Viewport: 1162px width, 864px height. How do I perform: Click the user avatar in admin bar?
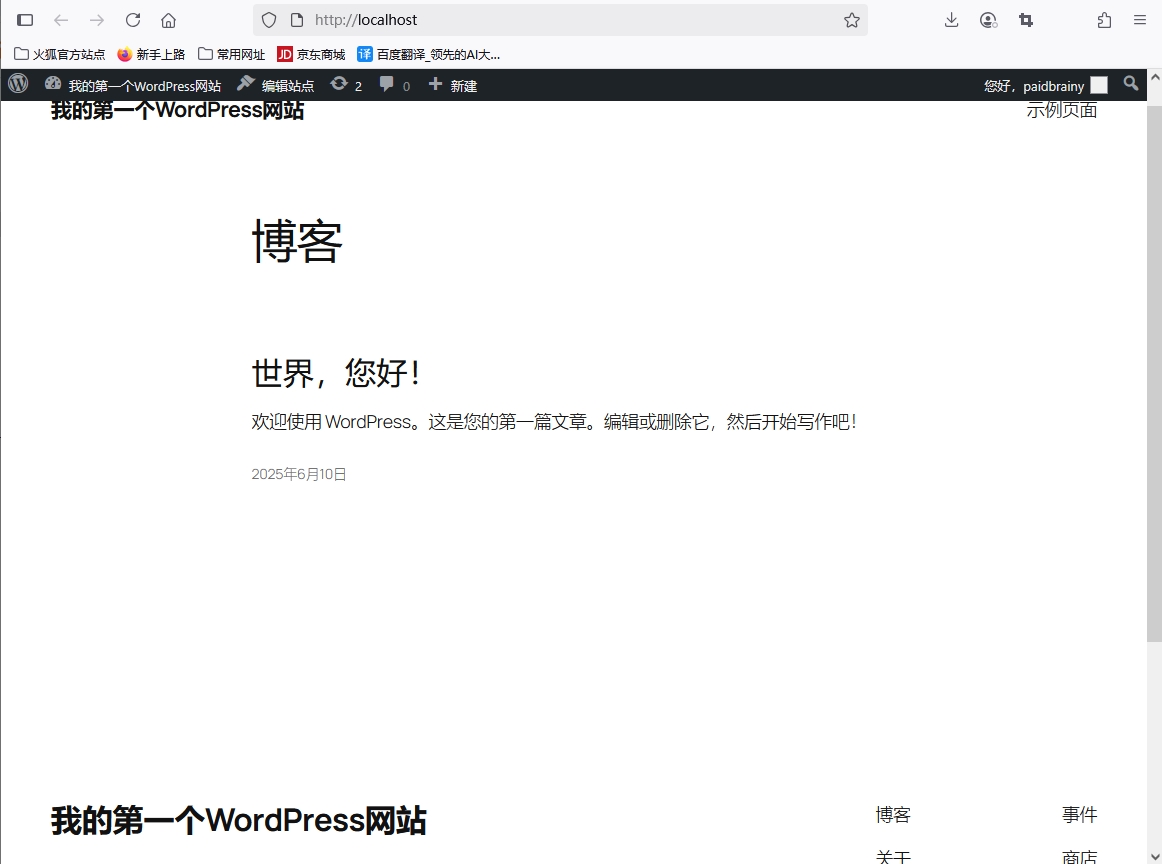point(1099,85)
